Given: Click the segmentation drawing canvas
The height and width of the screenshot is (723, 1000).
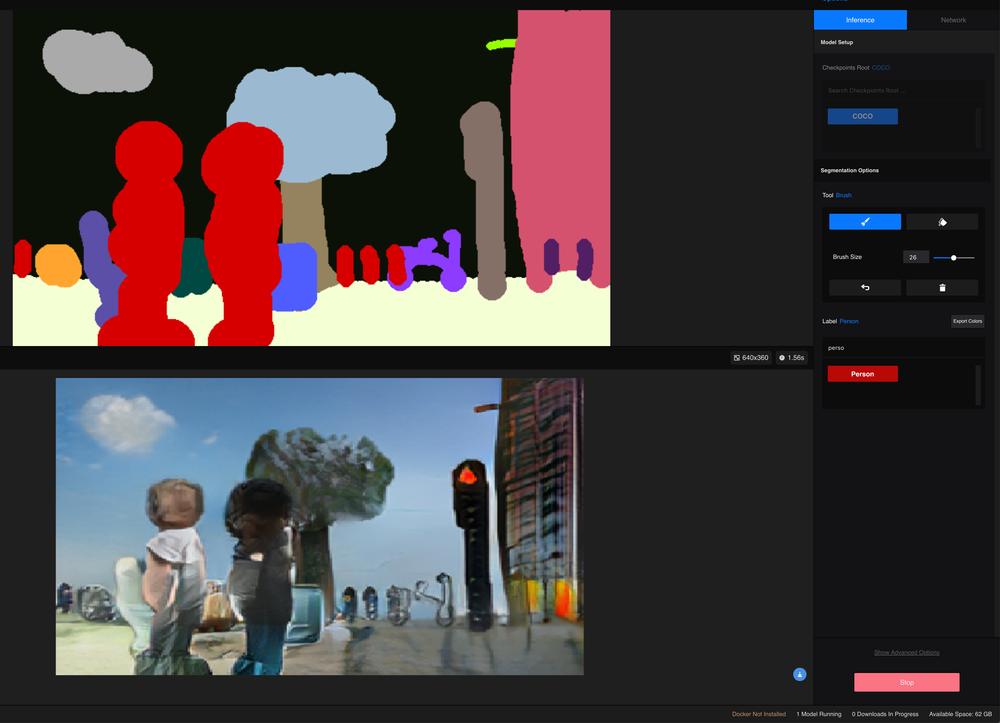Looking at the screenshot, I should pyautogui.click(x=311, y=178).
